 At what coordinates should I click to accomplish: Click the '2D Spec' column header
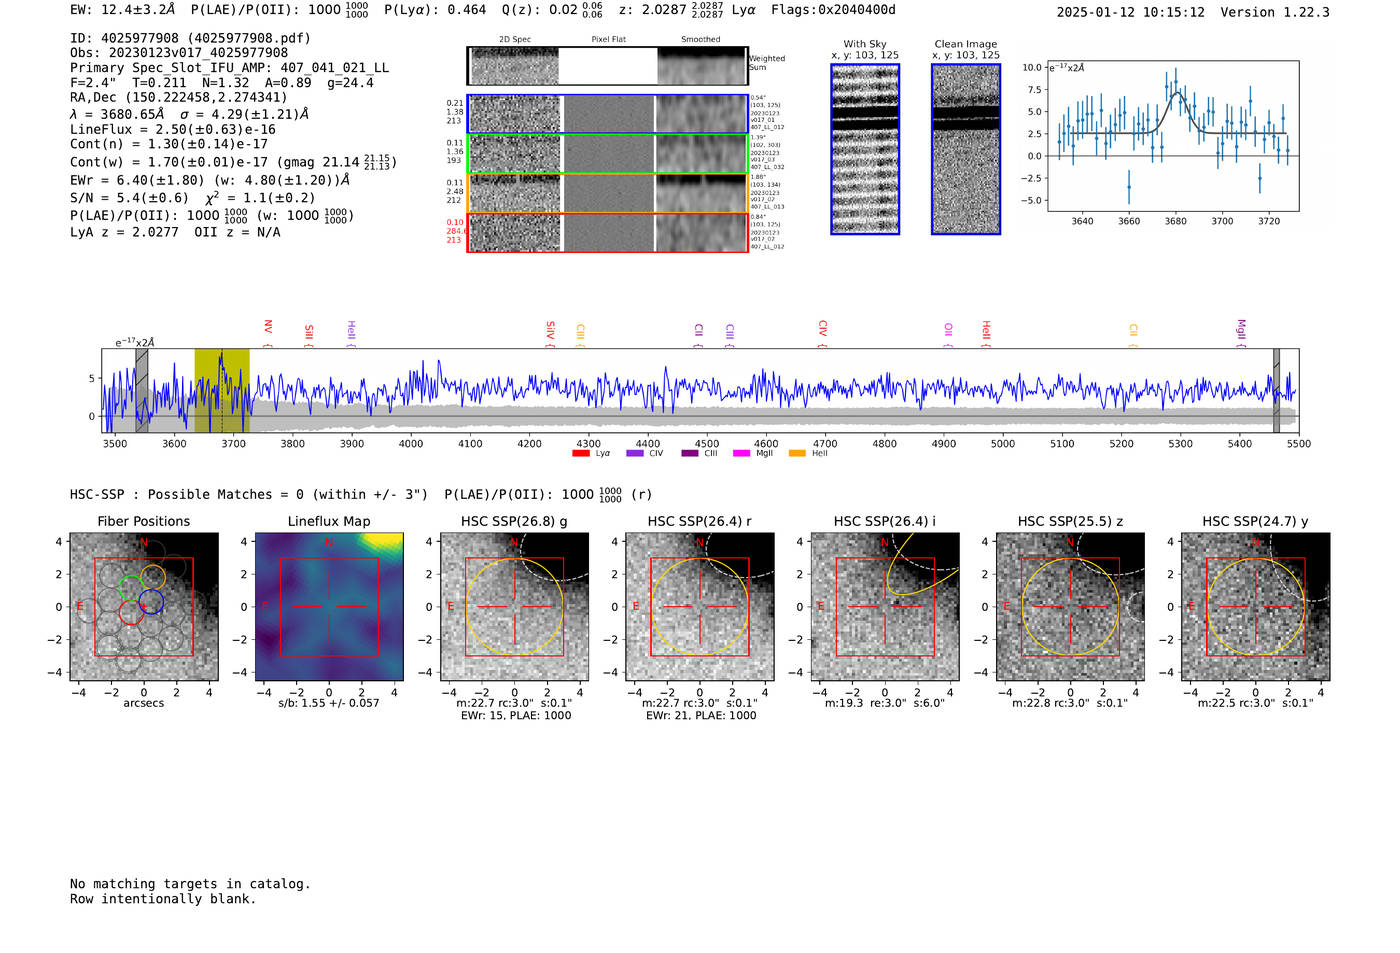point(515,40)
